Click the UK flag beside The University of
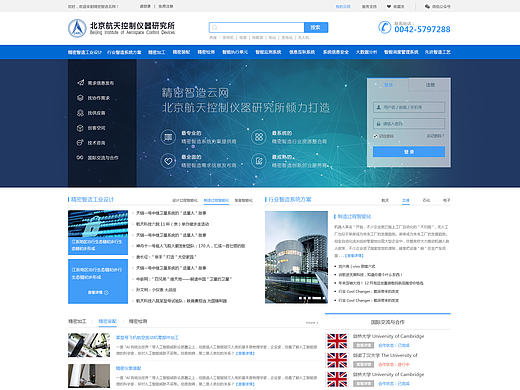 [337, 360]
